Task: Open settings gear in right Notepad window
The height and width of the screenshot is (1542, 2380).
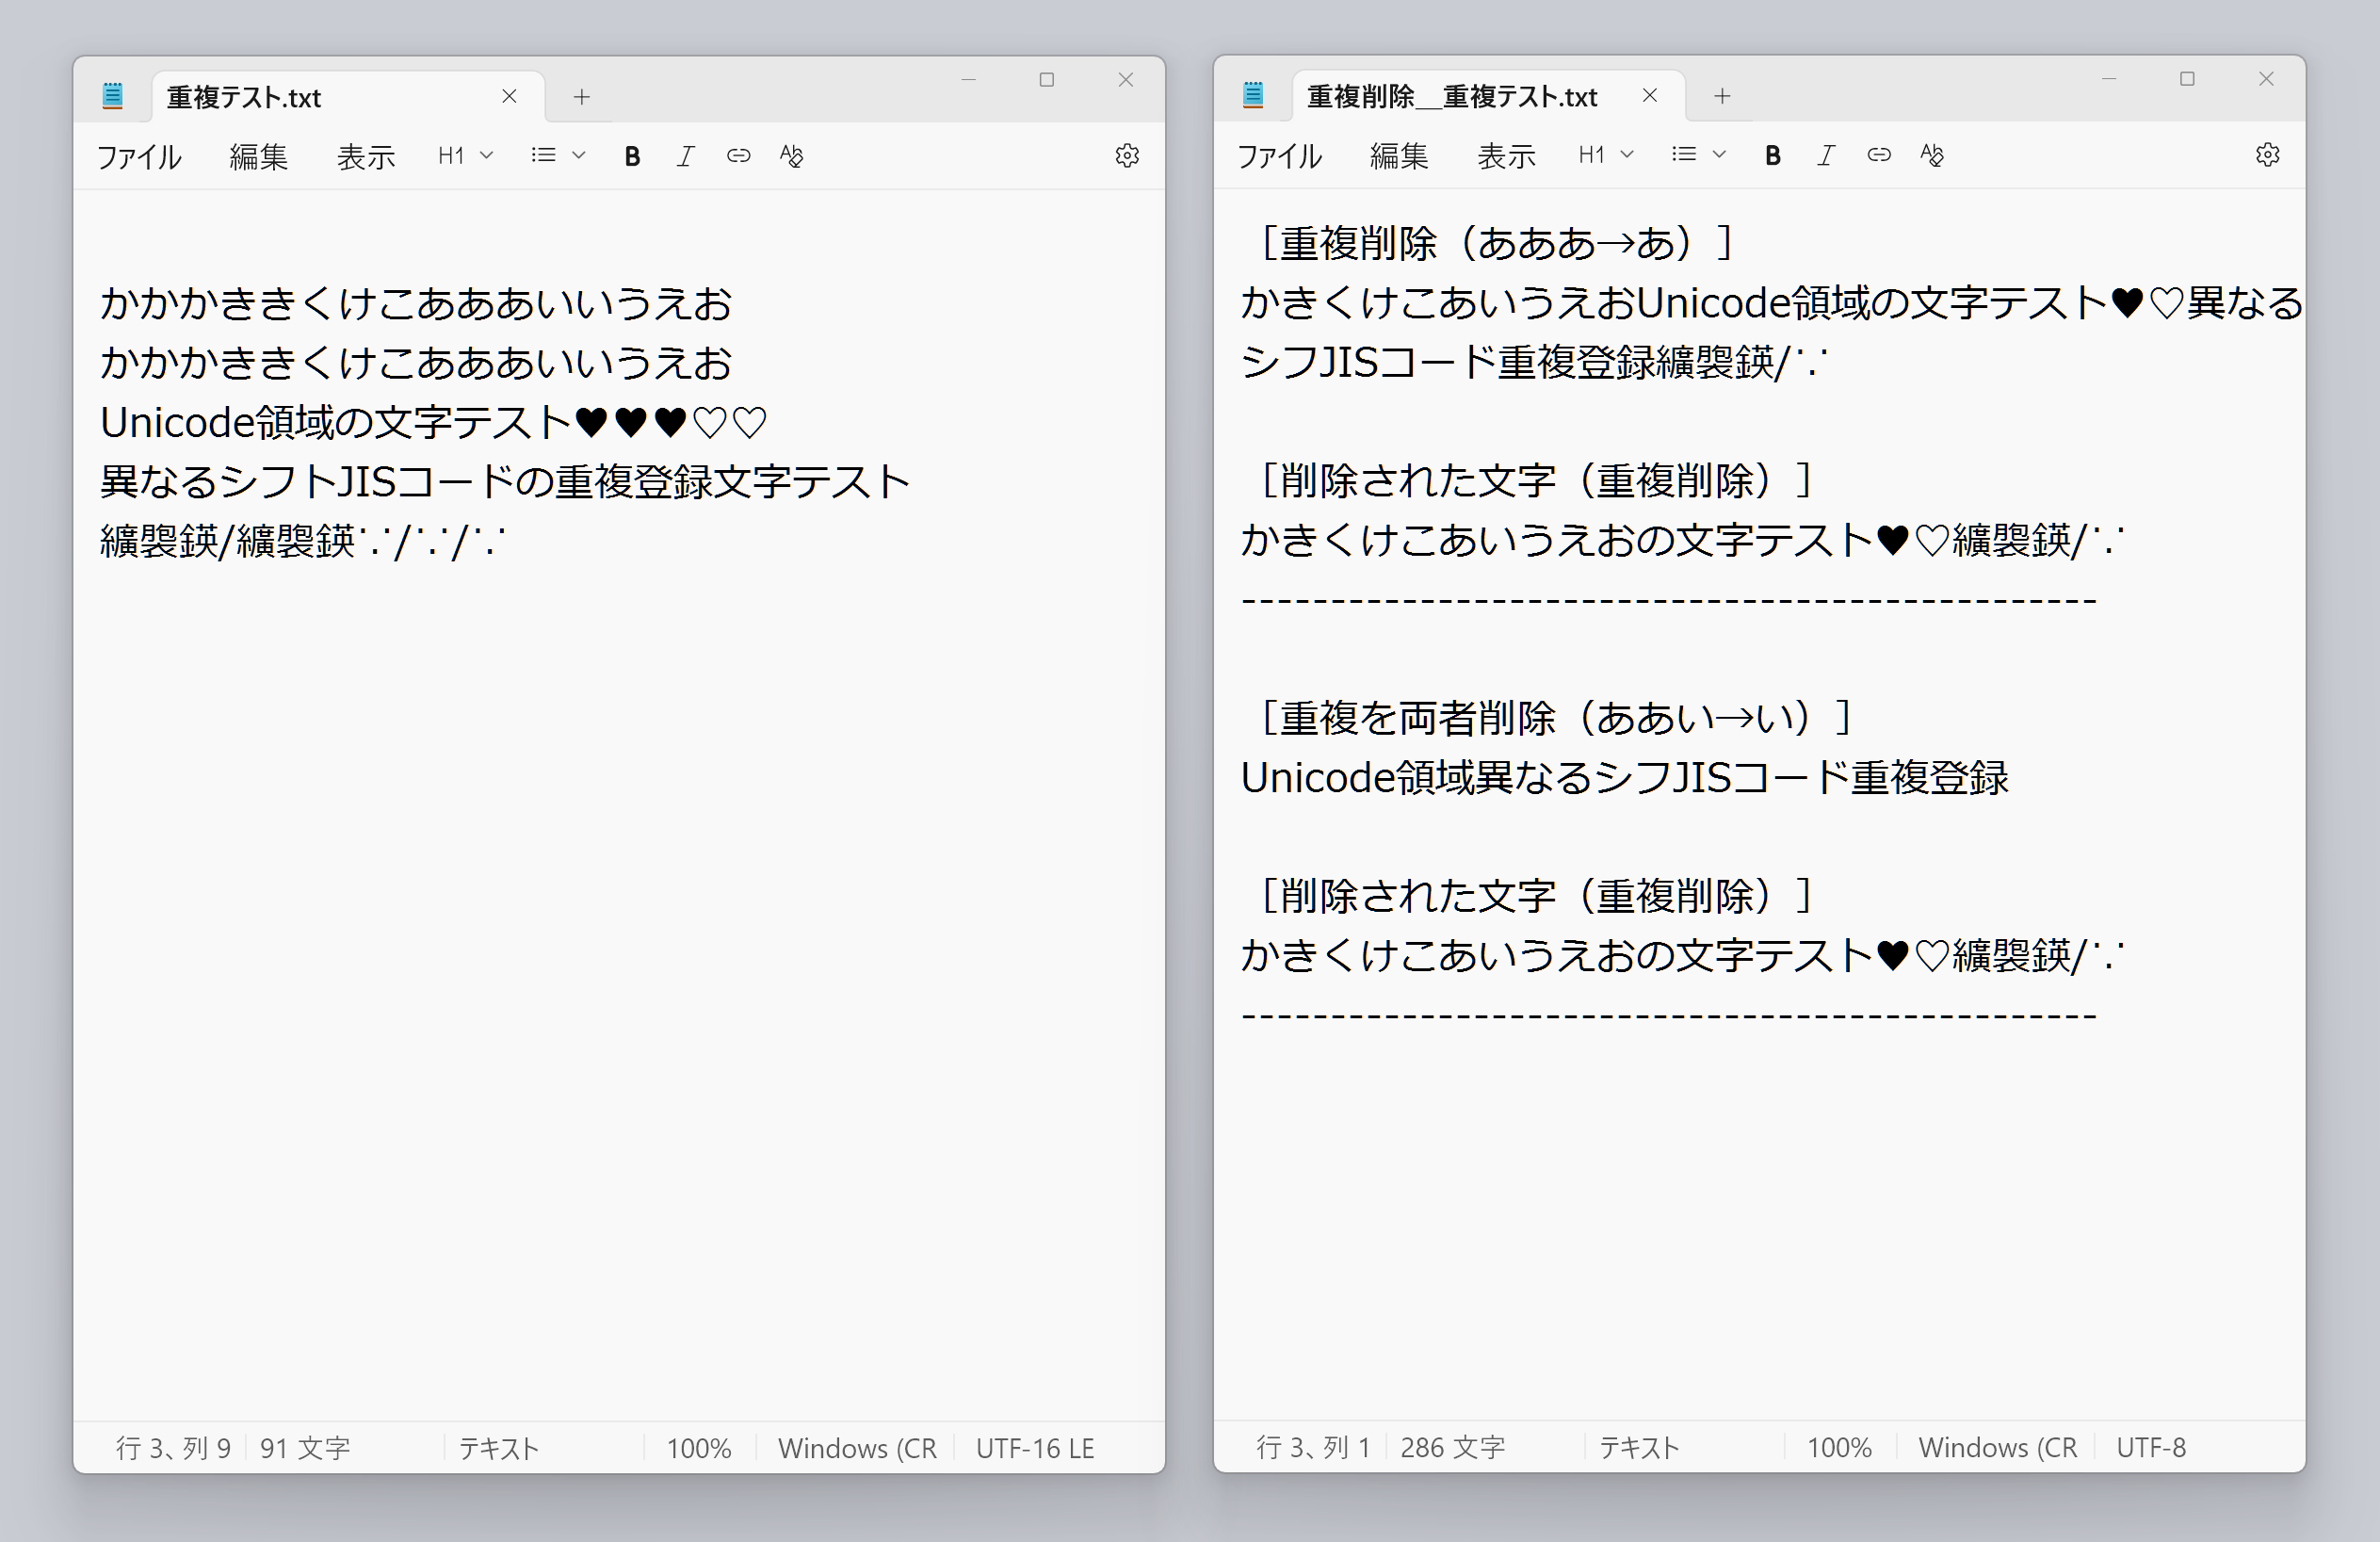Action: point(2267,155)
